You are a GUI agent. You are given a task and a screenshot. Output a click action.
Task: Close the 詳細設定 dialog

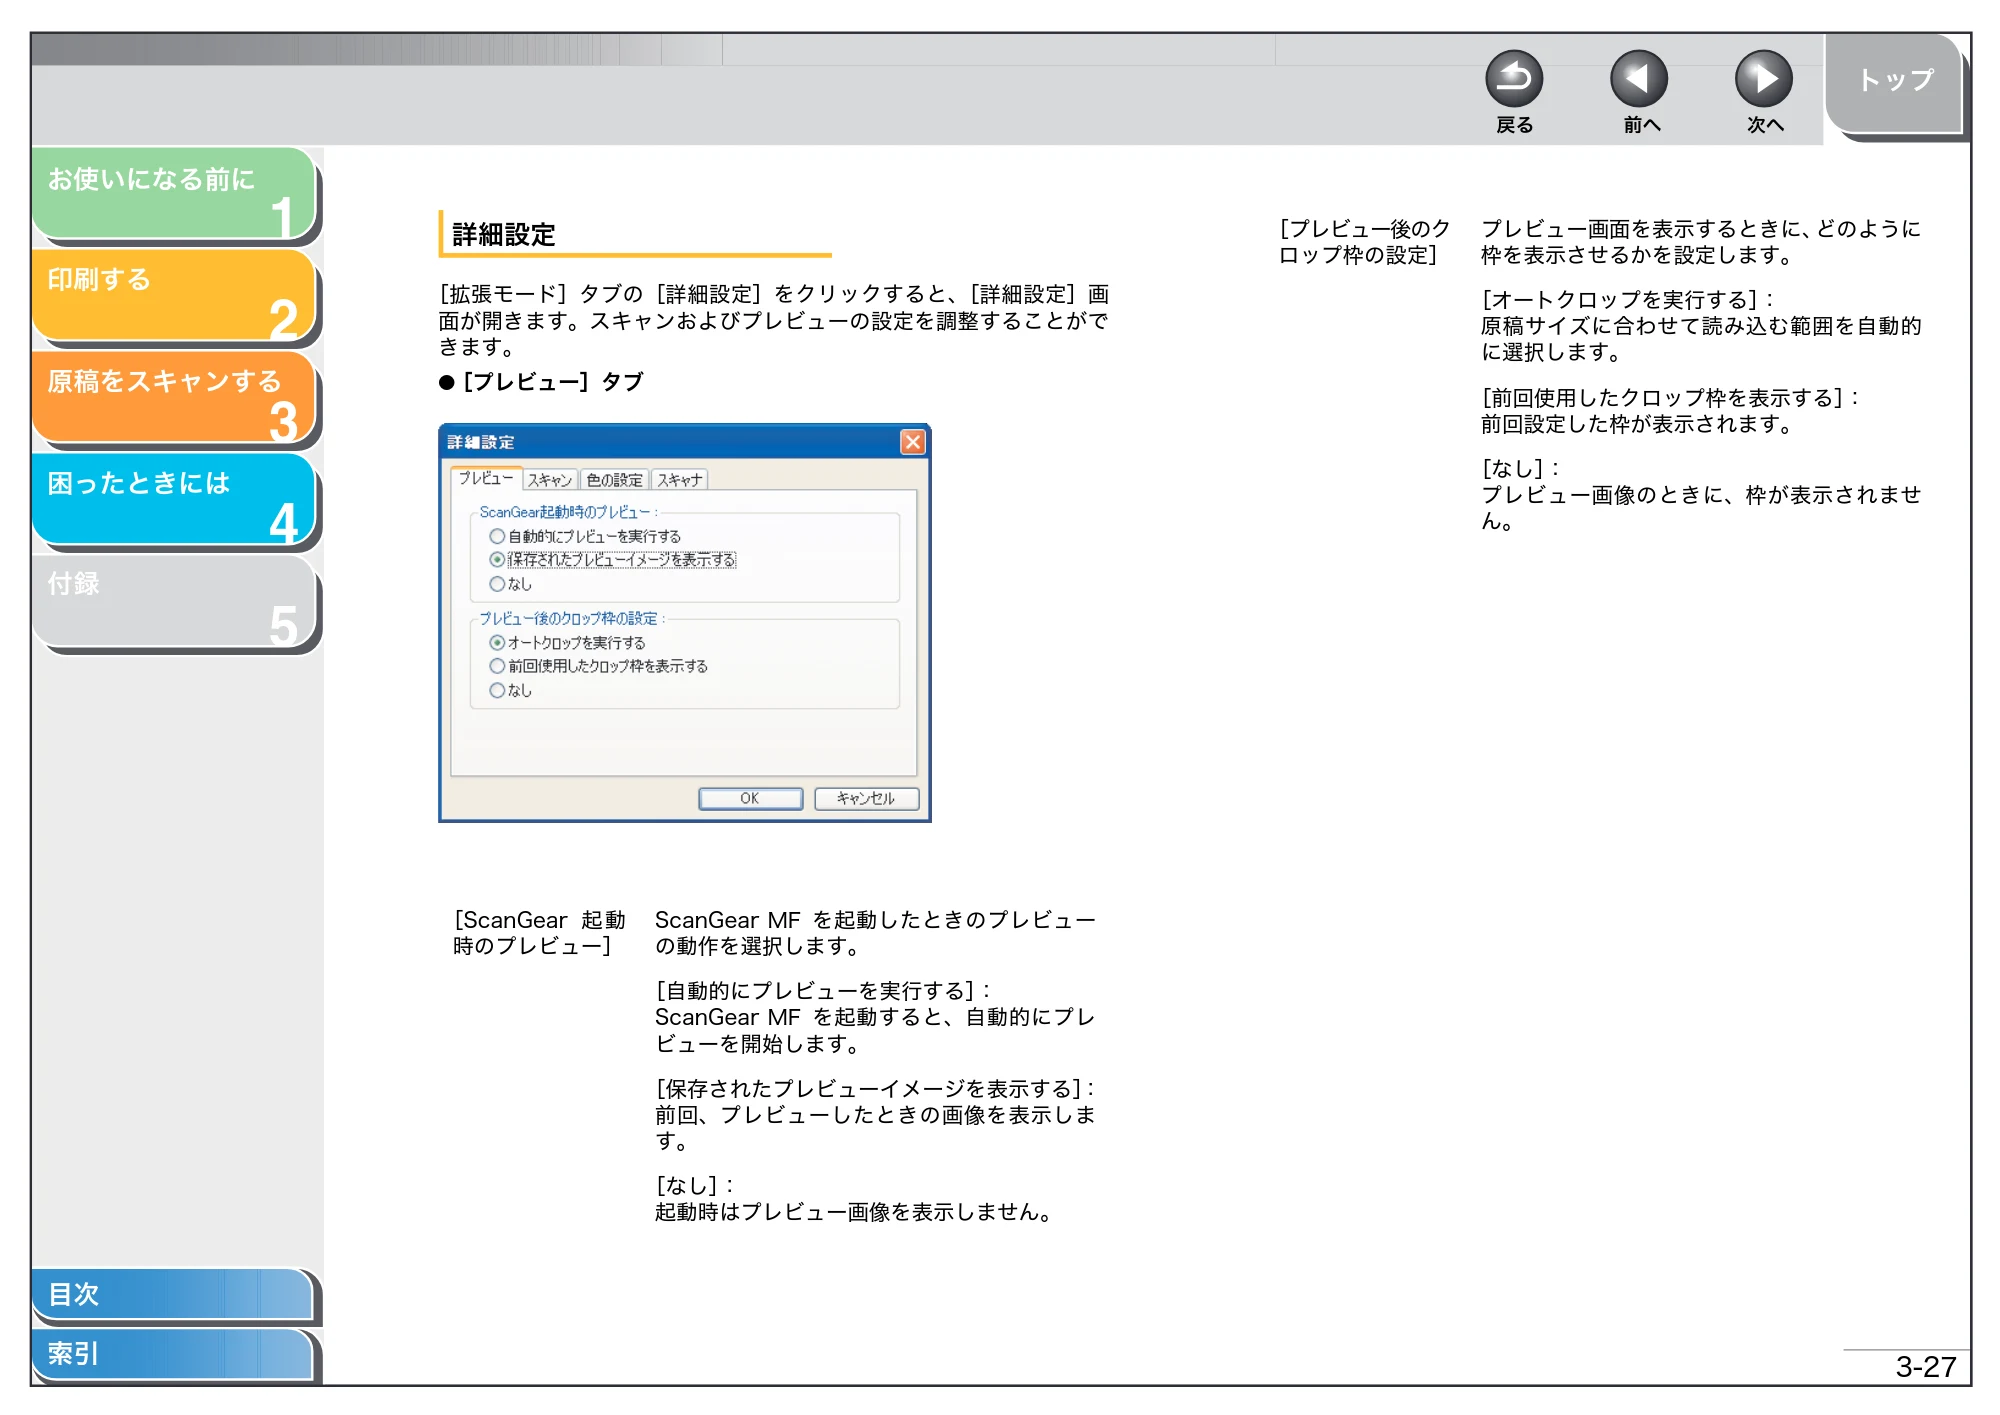(912, 442)
